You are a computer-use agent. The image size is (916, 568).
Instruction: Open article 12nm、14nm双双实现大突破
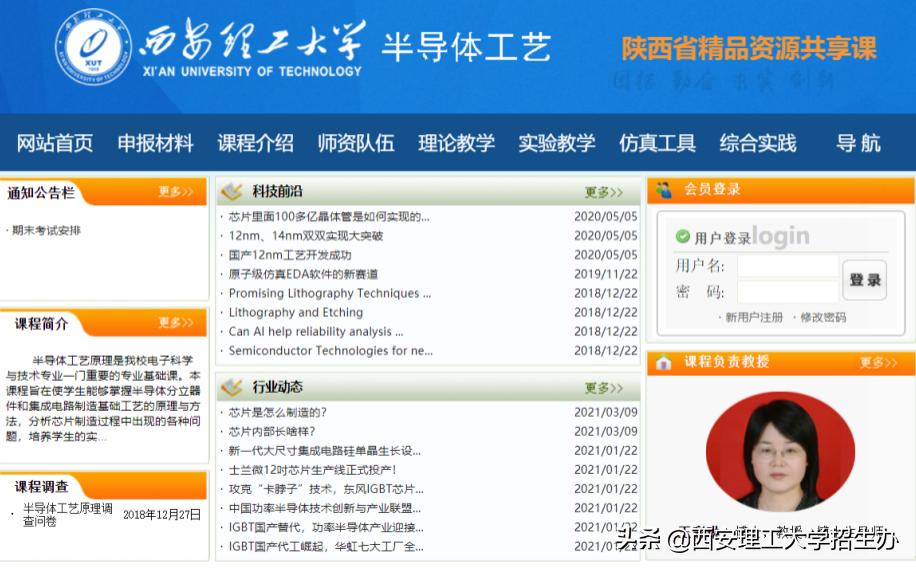click(306, 236)
